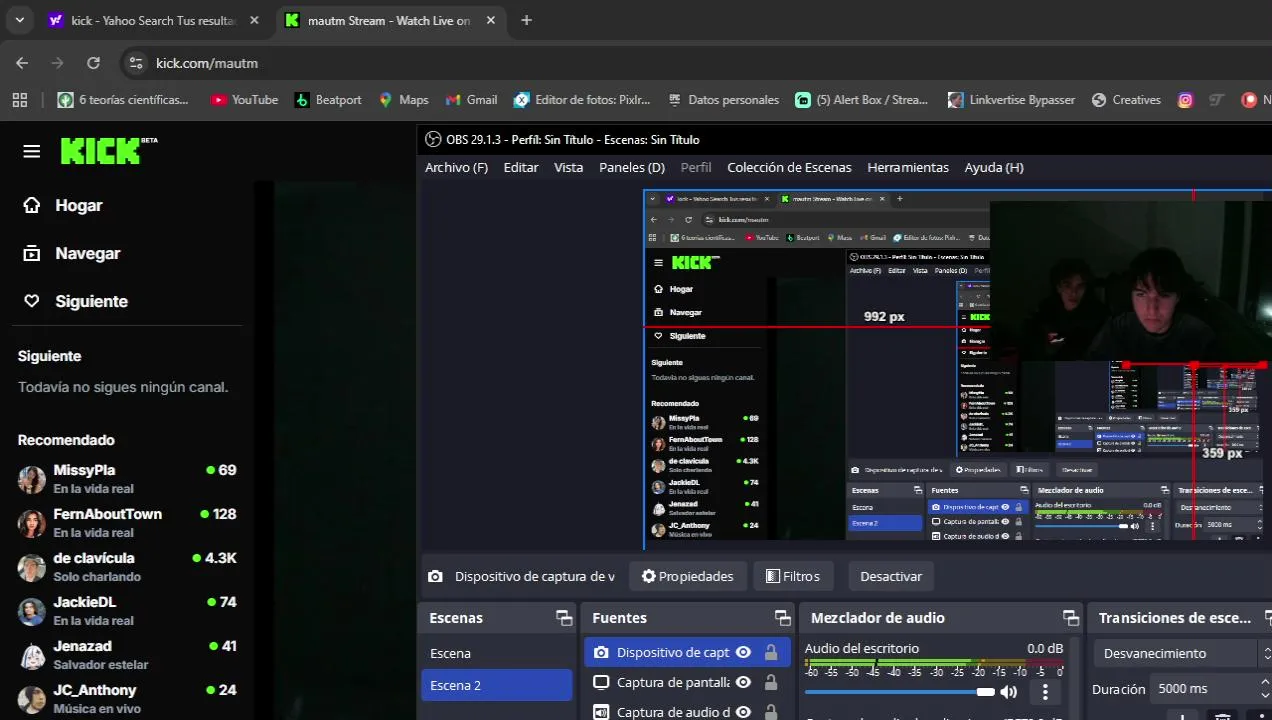Open browser tab search chevron

pos(19,20)
